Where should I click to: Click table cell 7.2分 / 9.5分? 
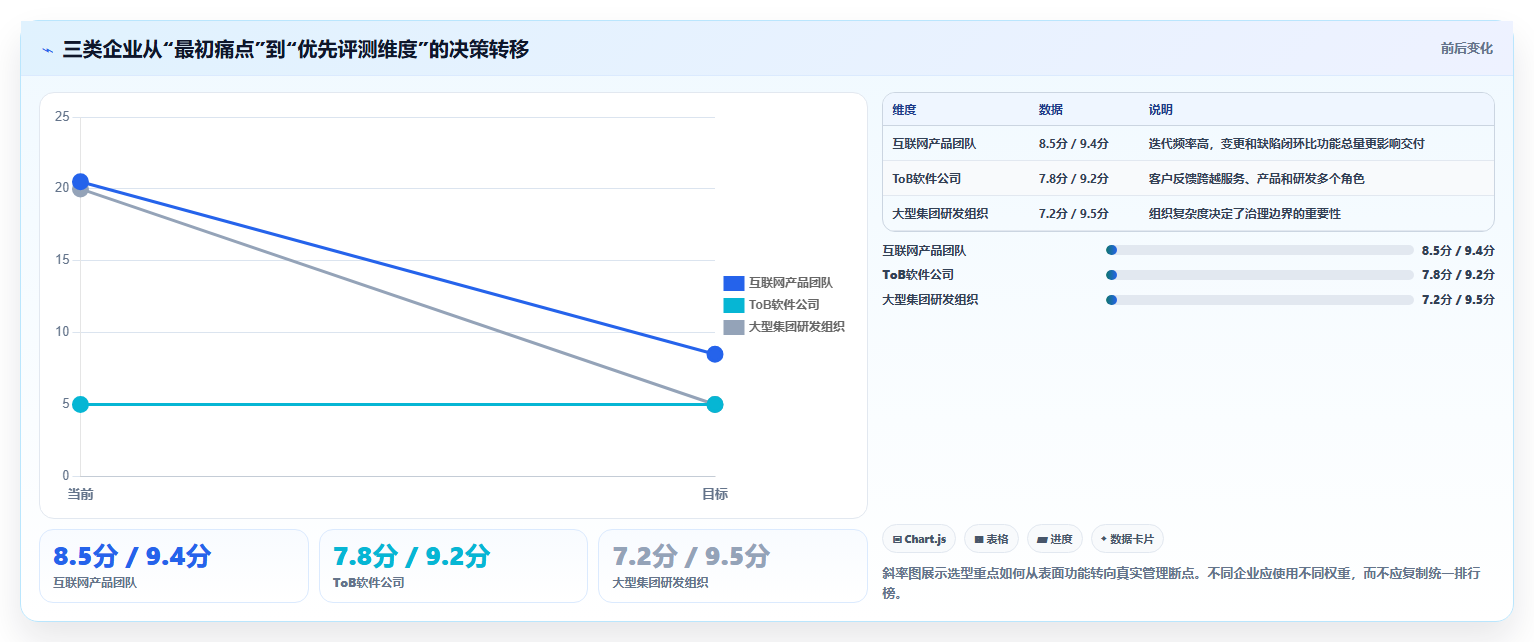coord(1073,214)
